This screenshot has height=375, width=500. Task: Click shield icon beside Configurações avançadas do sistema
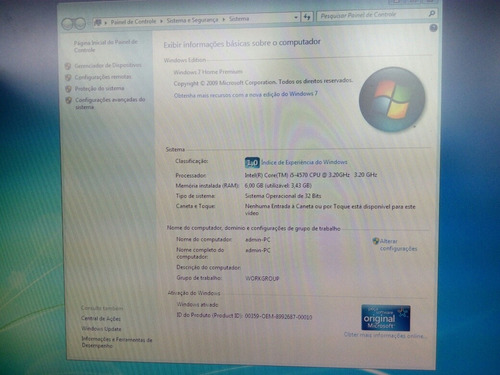[x=69, y=100]
